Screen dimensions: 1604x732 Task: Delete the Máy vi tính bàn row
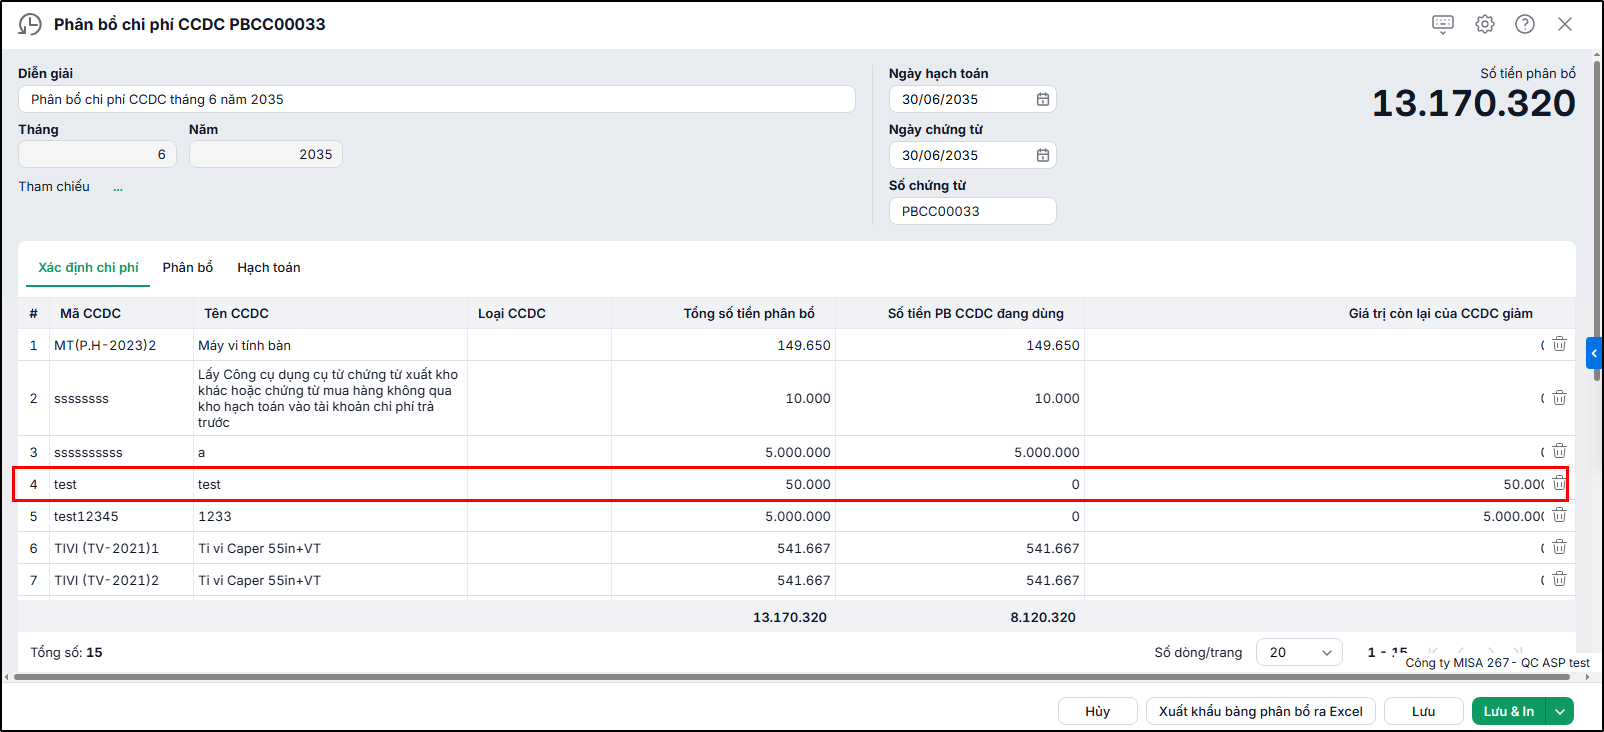coord(1559,344)
